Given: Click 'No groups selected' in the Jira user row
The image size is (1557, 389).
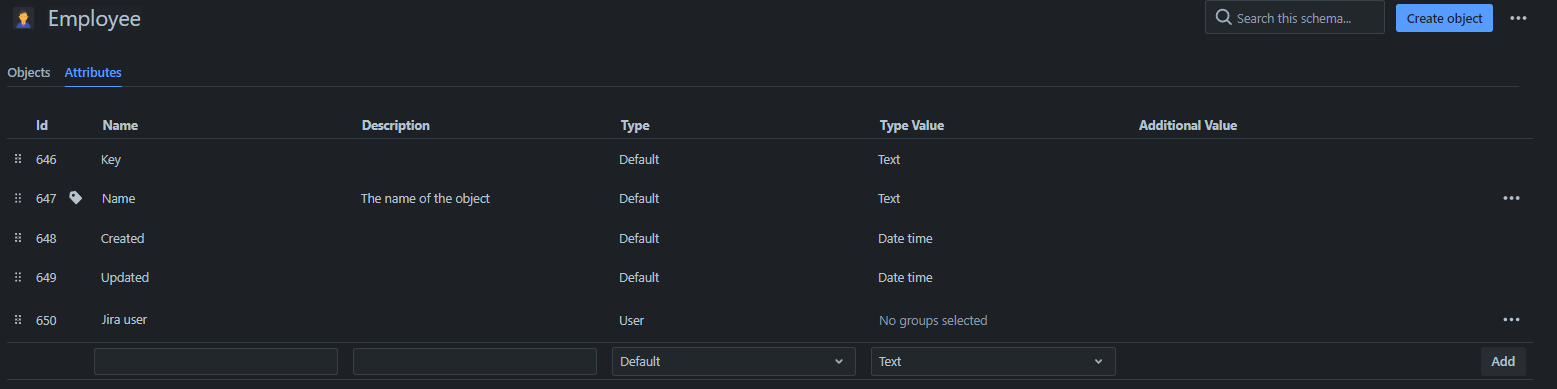Looking at the screenshot, I should click(933, 320).
